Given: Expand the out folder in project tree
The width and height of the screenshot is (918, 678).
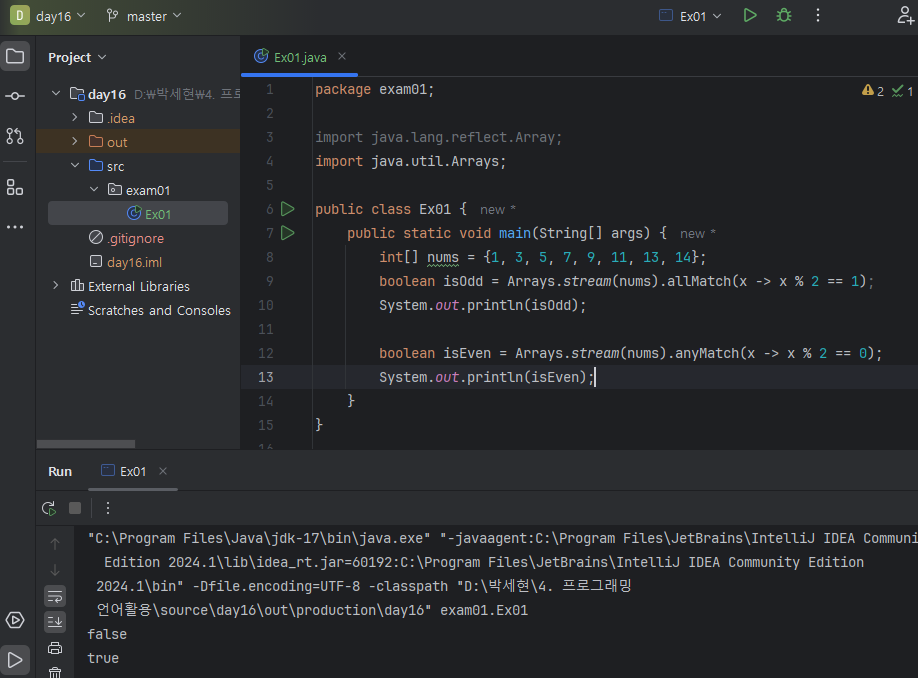Looking at the screenshot, I should tap(75, 142).
